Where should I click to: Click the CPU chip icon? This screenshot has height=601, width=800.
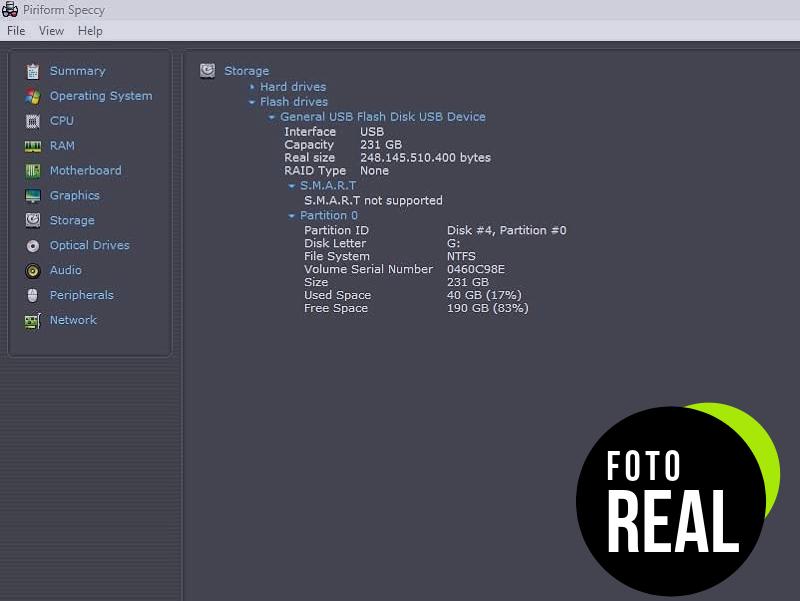[x=33, y=121]
